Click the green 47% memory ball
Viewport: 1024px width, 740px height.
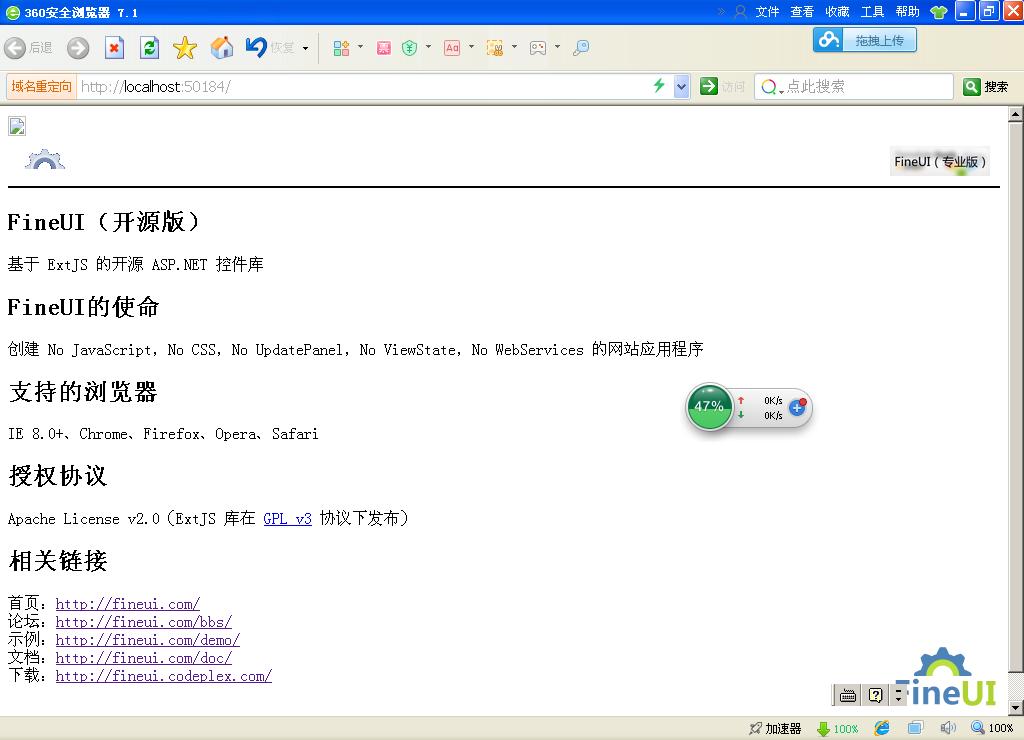pyautogui.click(x=709, y=406)
